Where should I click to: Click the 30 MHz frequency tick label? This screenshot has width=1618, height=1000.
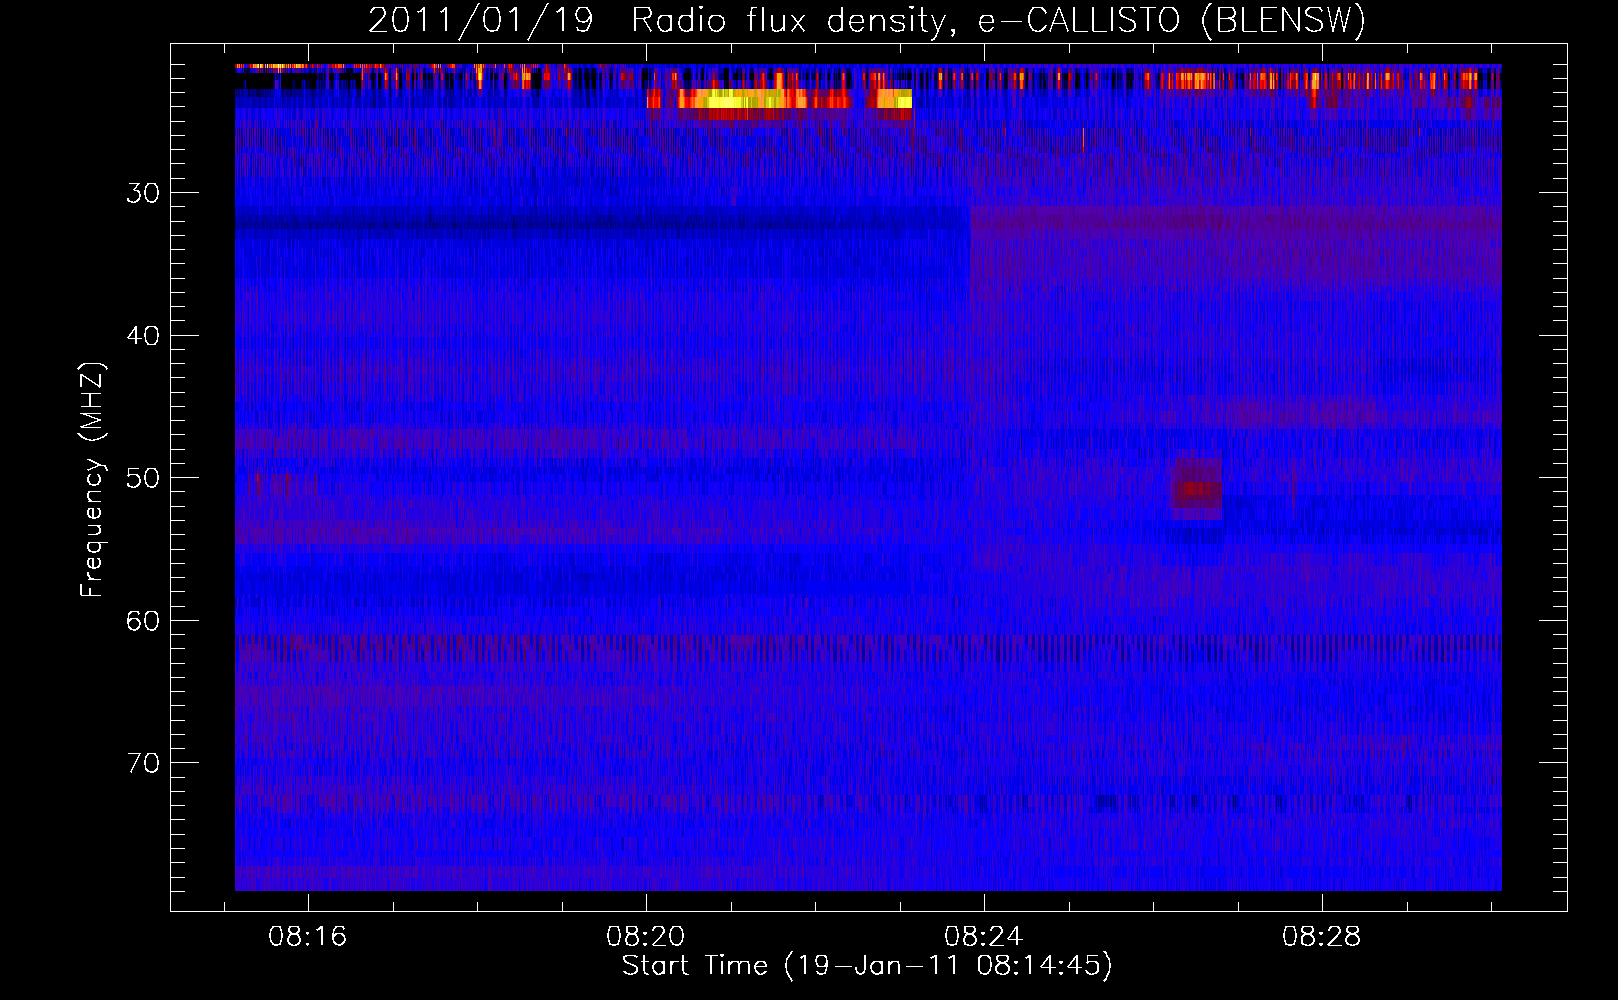(x=143, y=193)
